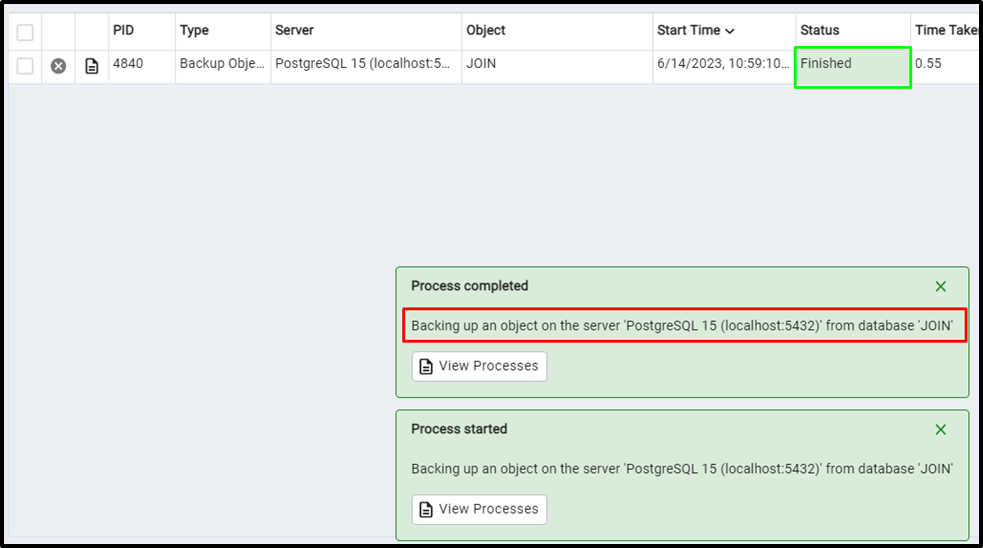Sort using the Start Time chevron
This screenshot has width=983, height=548.
click(x=730, y=31)
